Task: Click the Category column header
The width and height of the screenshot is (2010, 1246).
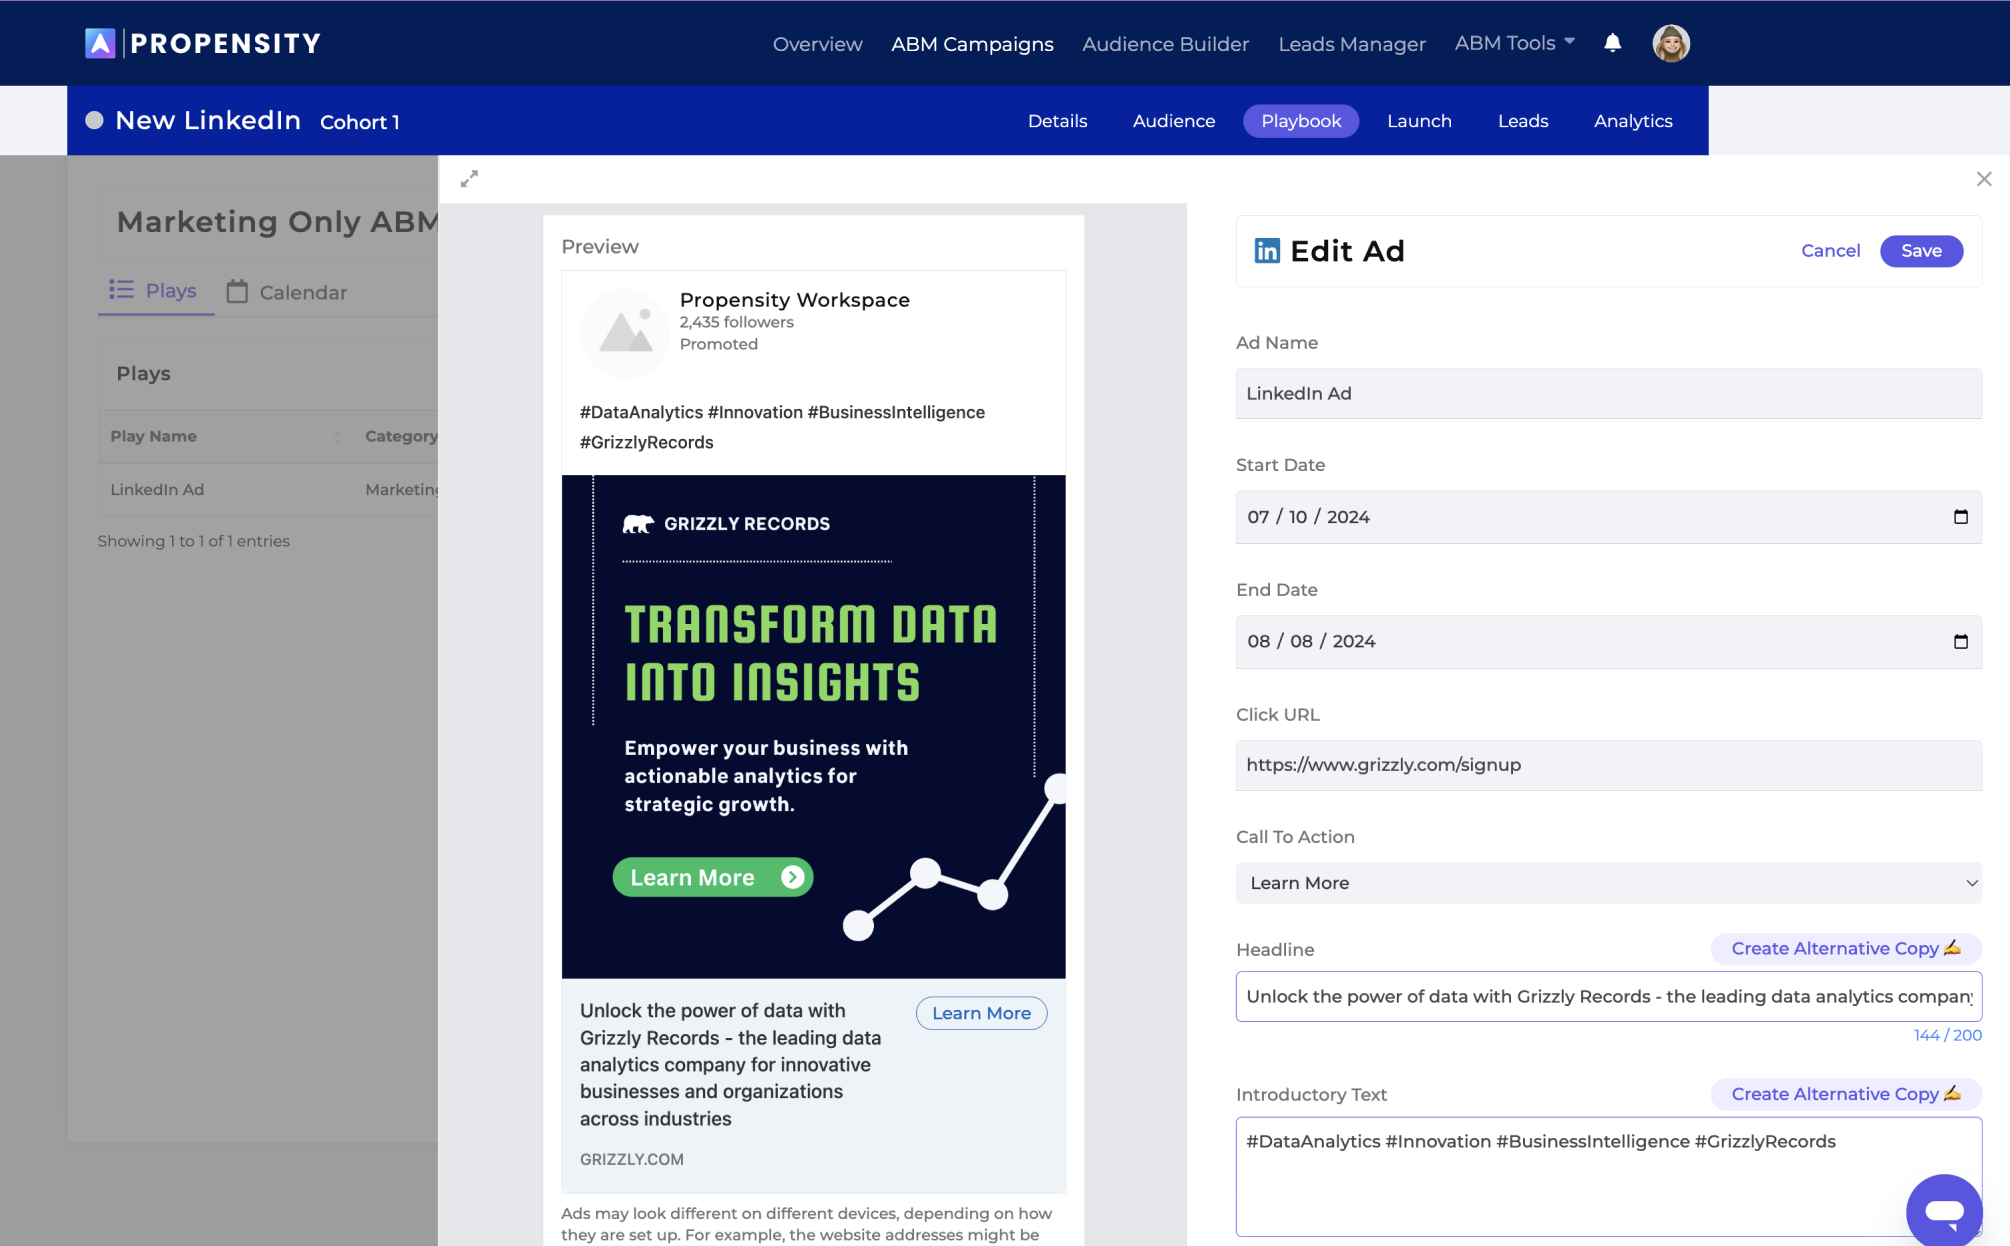Action: click(x=401, y=436)
